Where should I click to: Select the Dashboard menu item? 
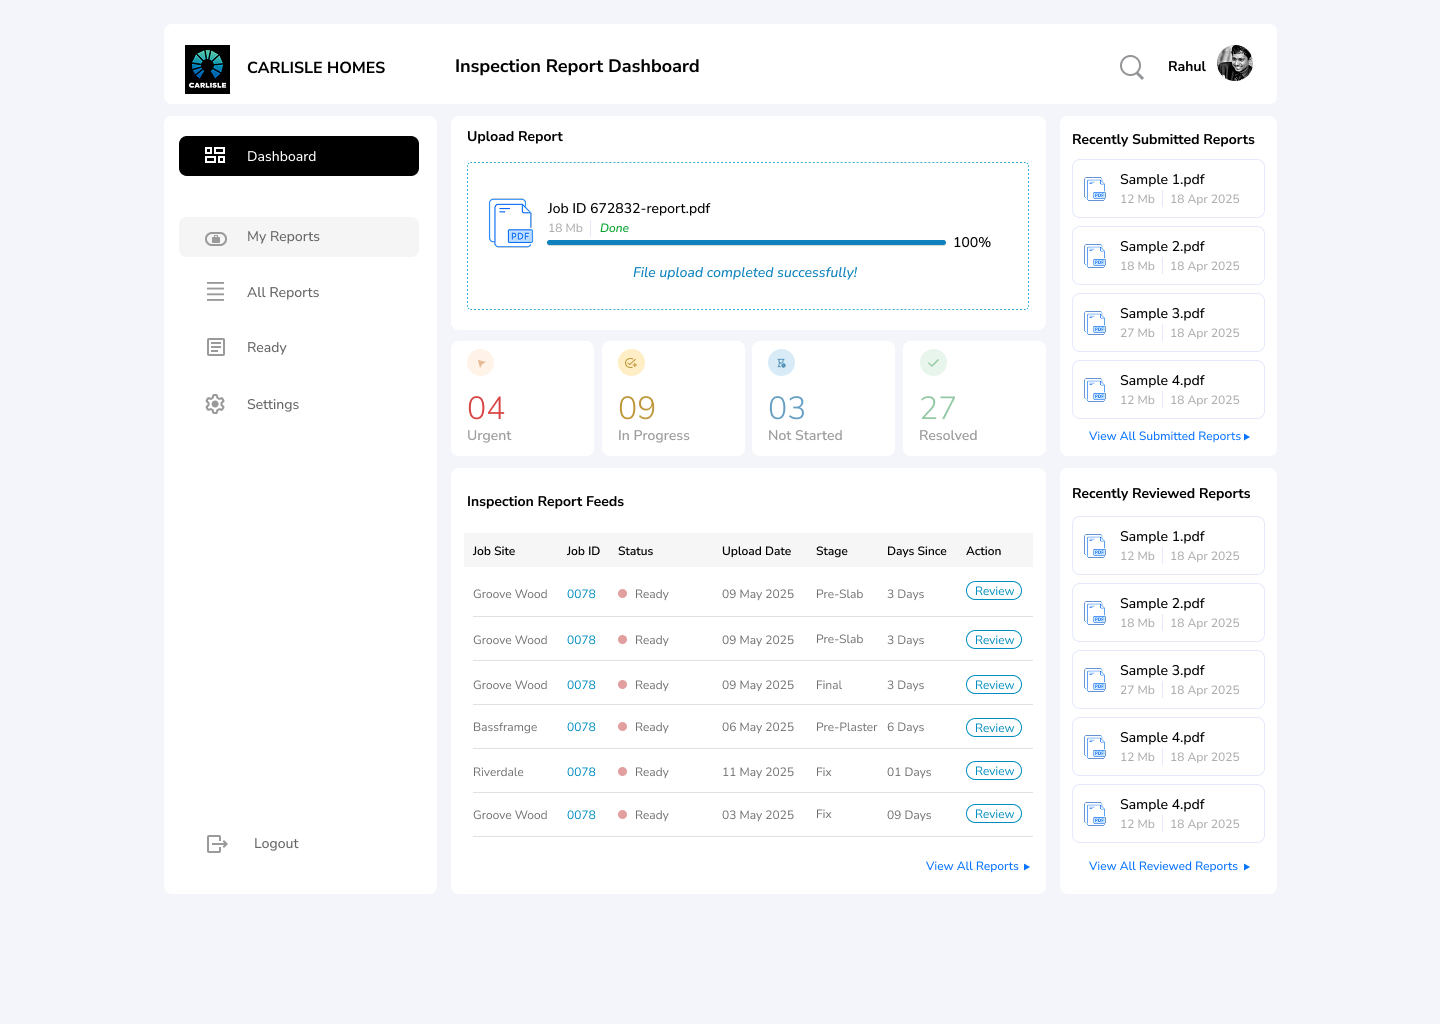coord(282,155)
